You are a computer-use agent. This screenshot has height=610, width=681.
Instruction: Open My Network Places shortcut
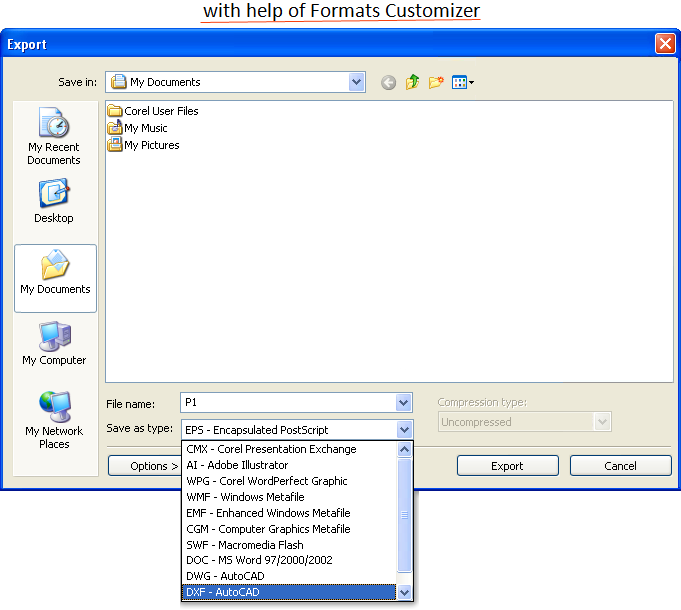tap(54, 419)
